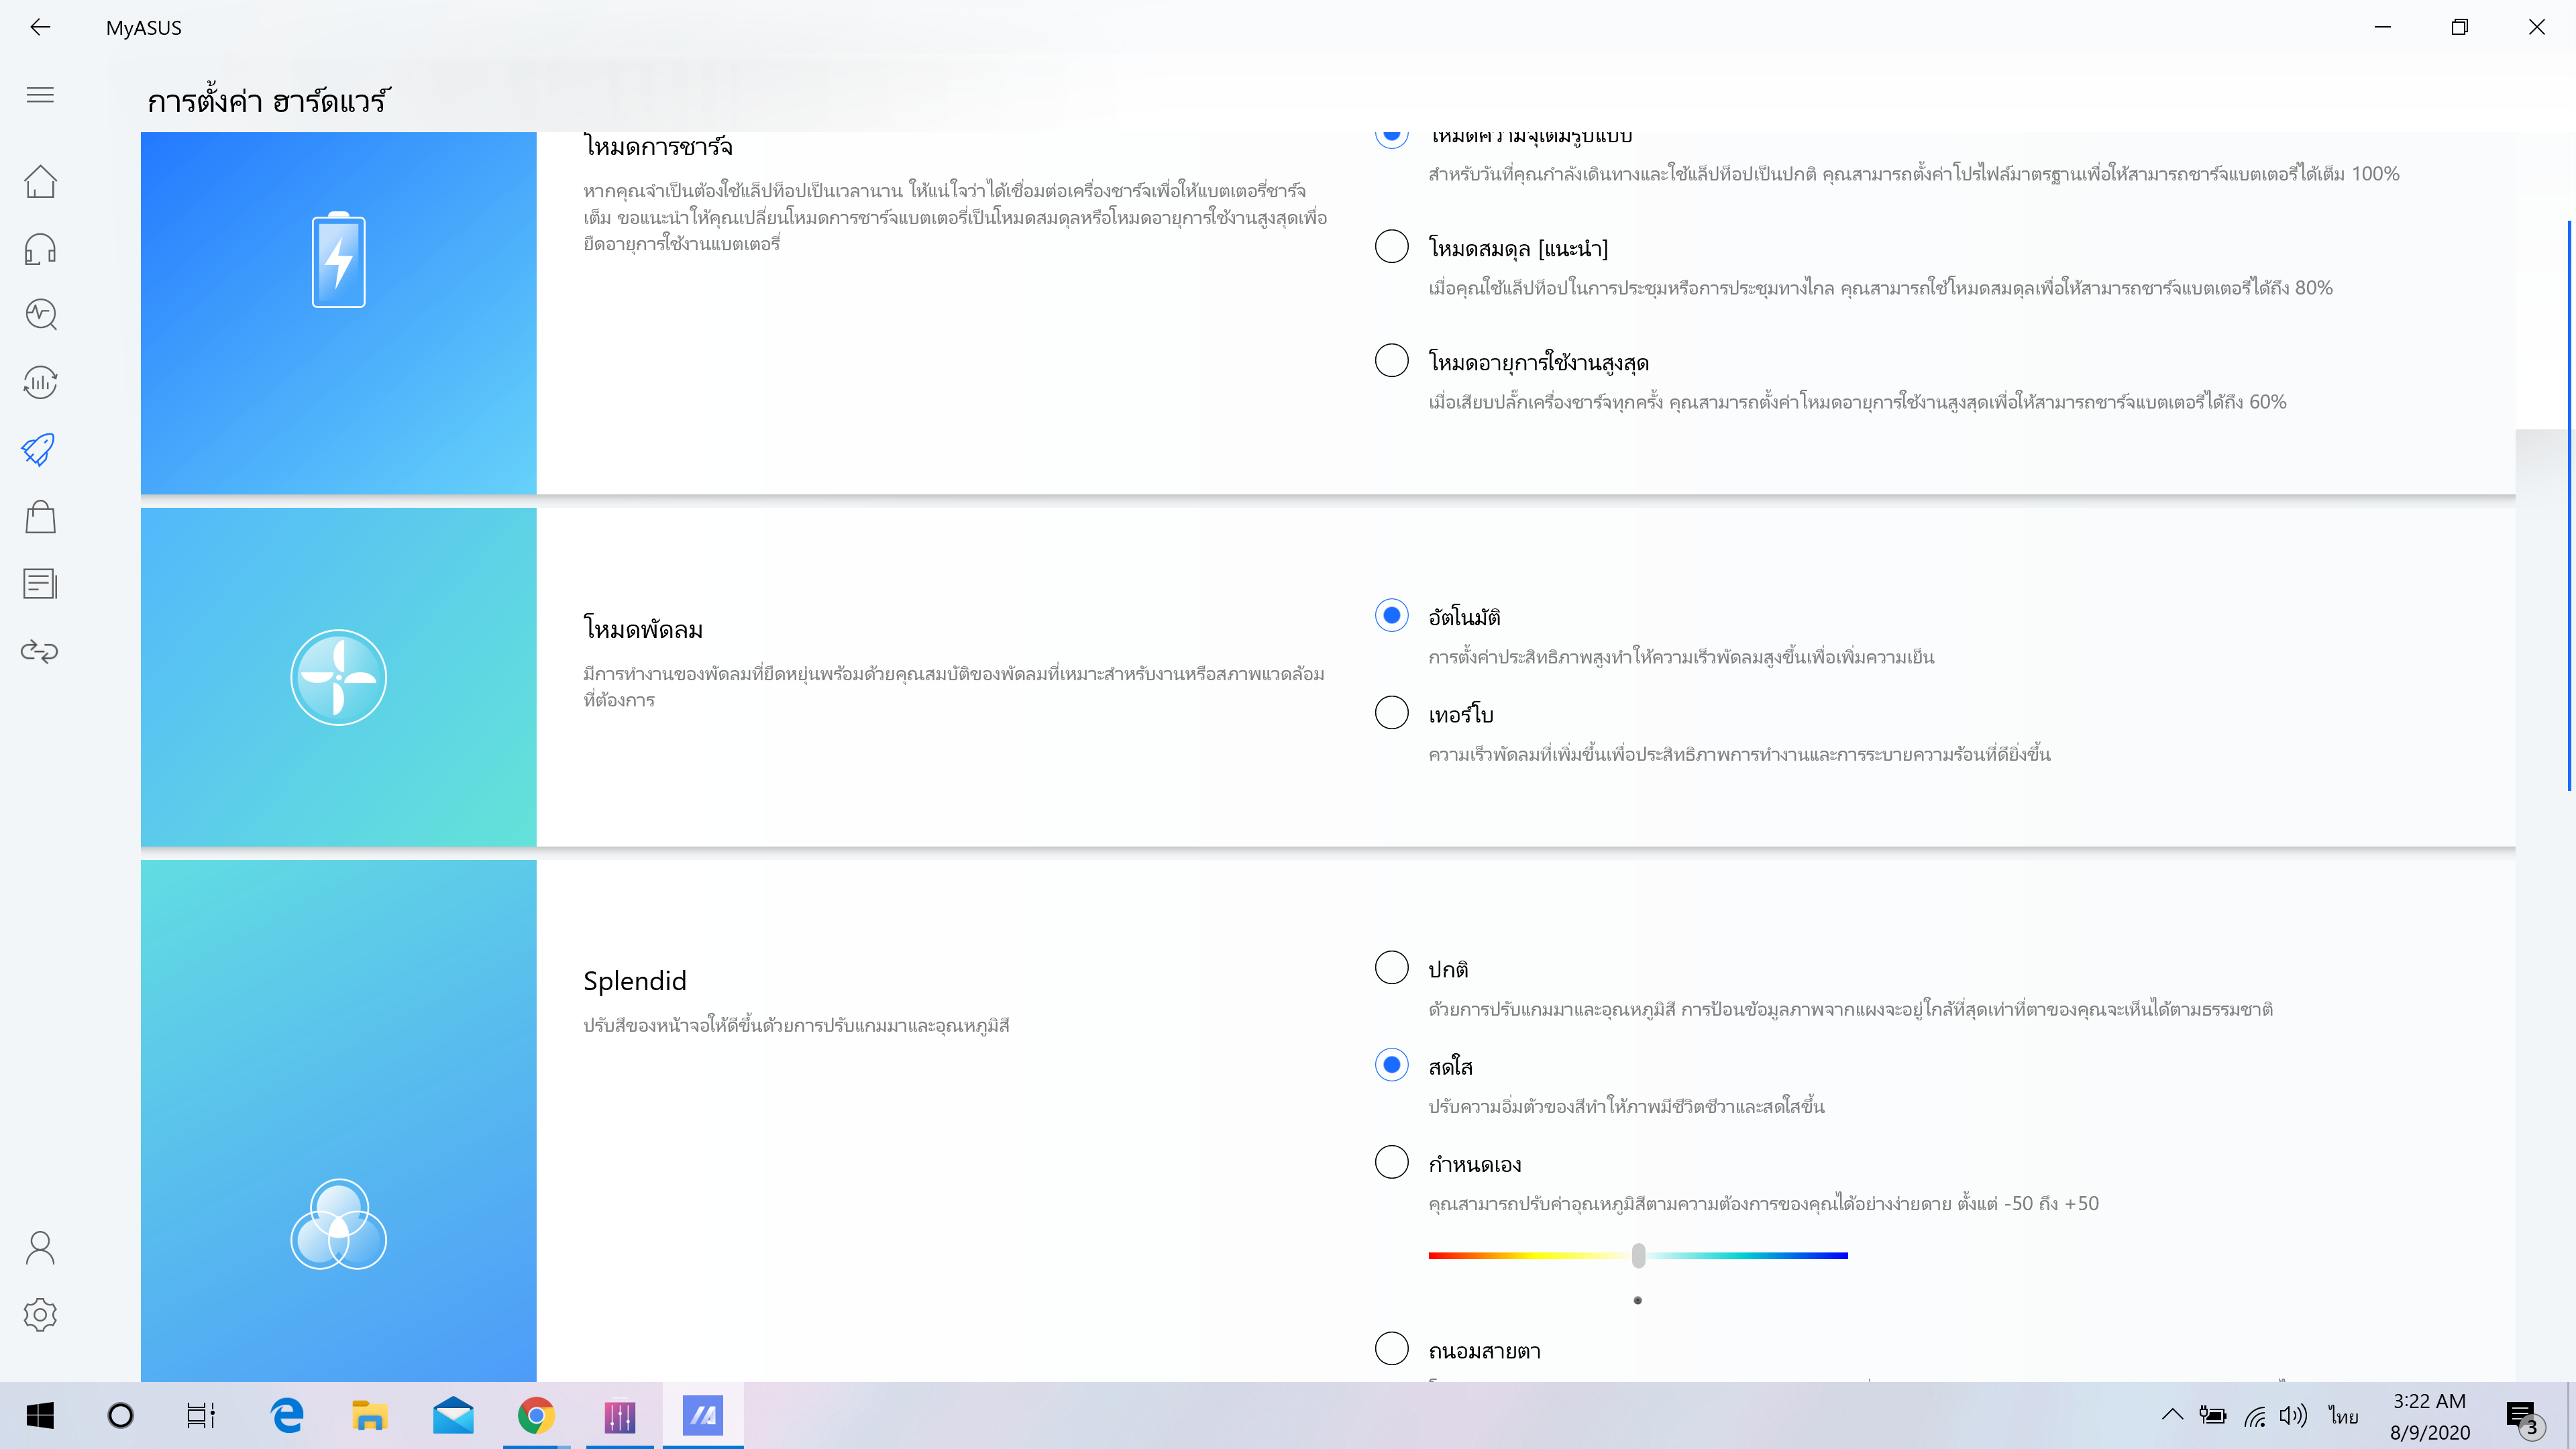Go back with the back arrow
Image resolution: width=2576 pixels, height=1449 pixels.
coord(40,27)
